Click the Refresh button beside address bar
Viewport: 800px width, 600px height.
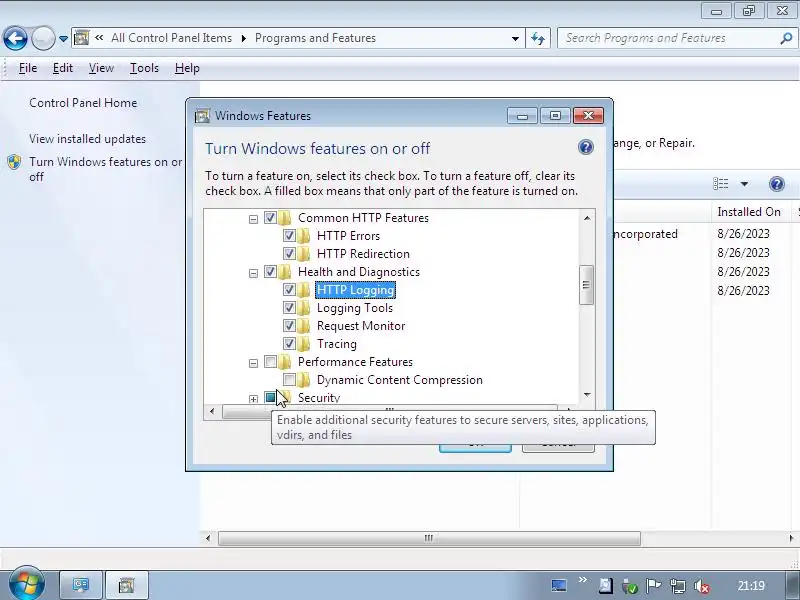pyautogui.click(x=538, y=38)
